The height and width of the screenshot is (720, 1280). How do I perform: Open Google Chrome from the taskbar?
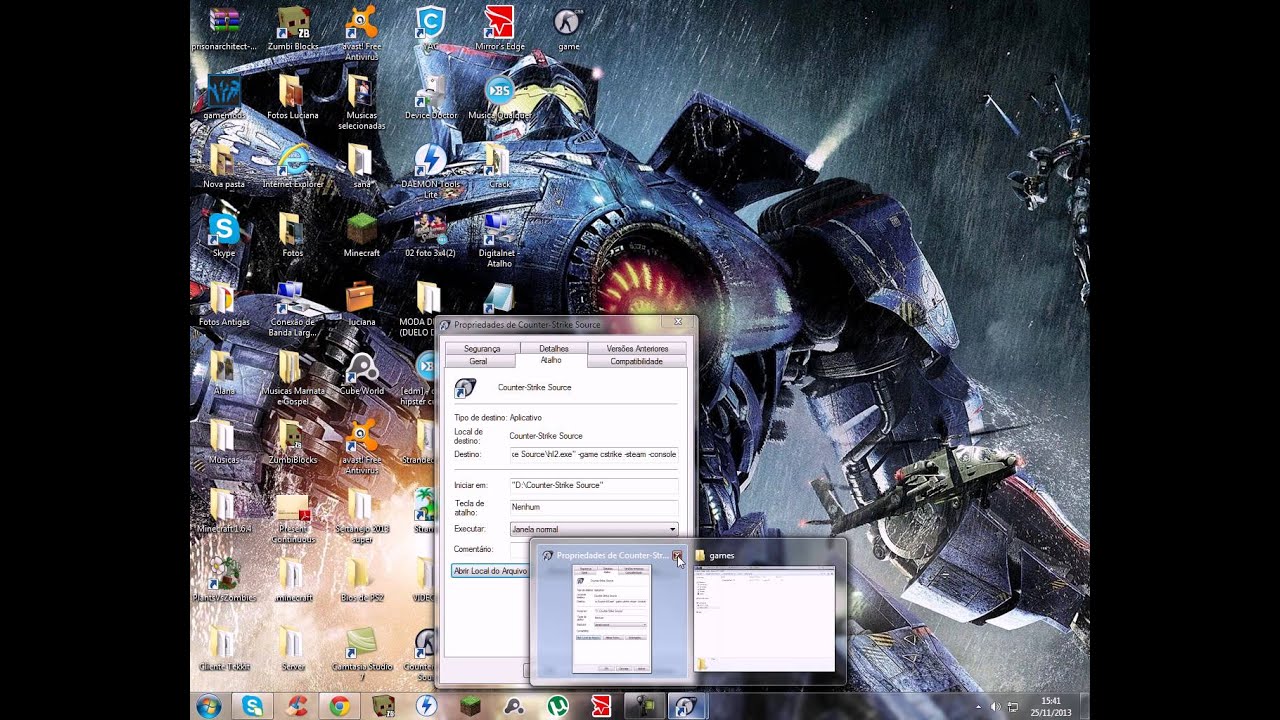pyautogui.click(x=339, y=706)
